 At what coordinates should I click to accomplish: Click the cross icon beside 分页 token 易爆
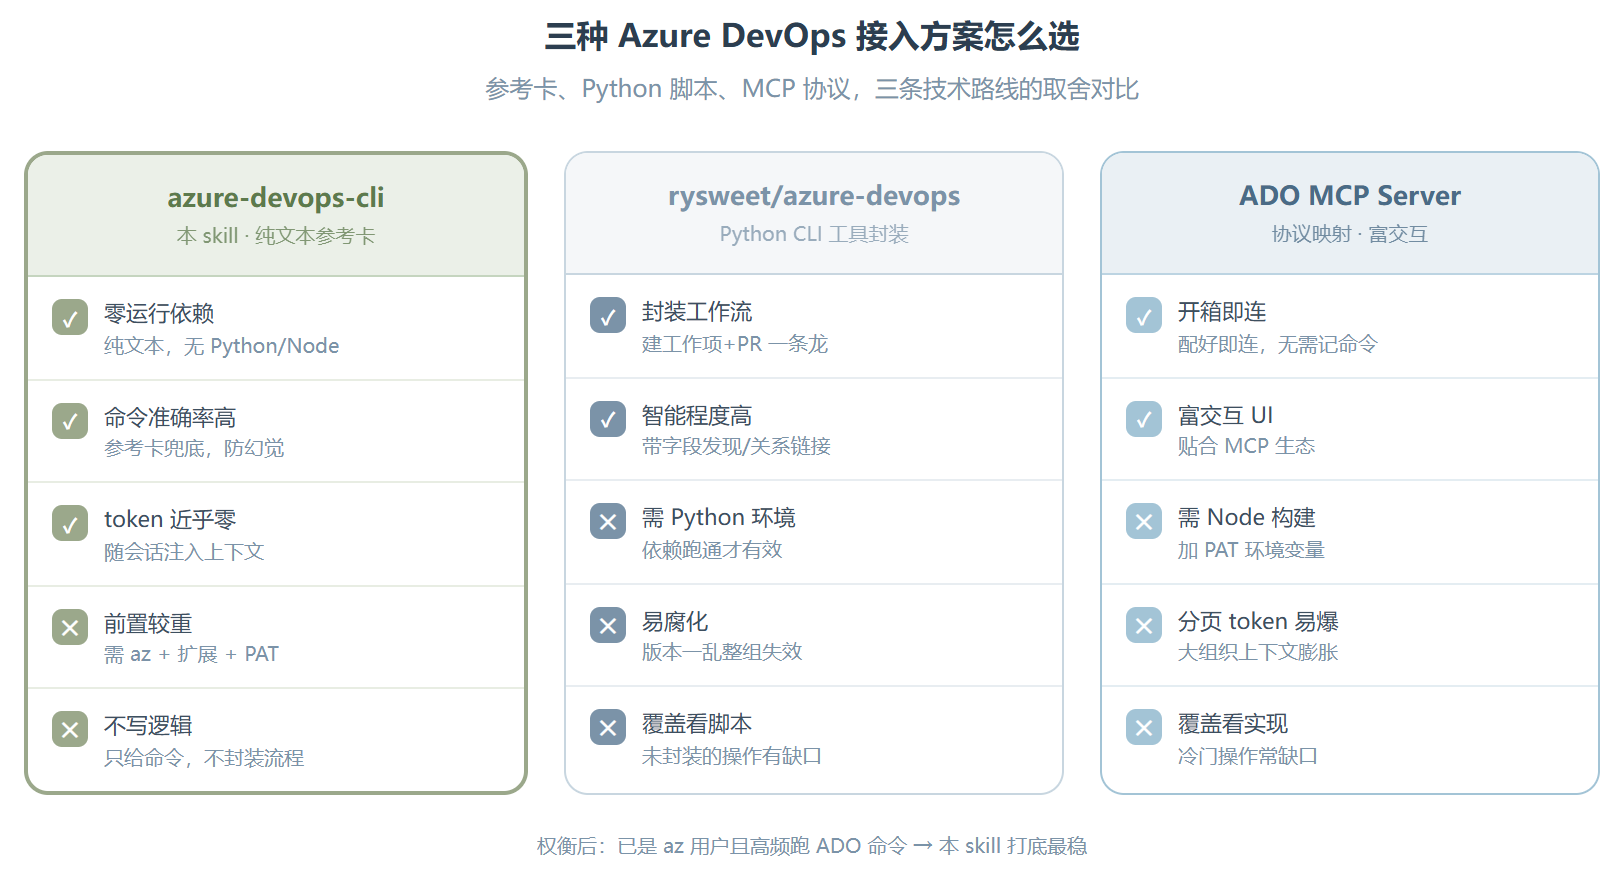pos(1144,625)
